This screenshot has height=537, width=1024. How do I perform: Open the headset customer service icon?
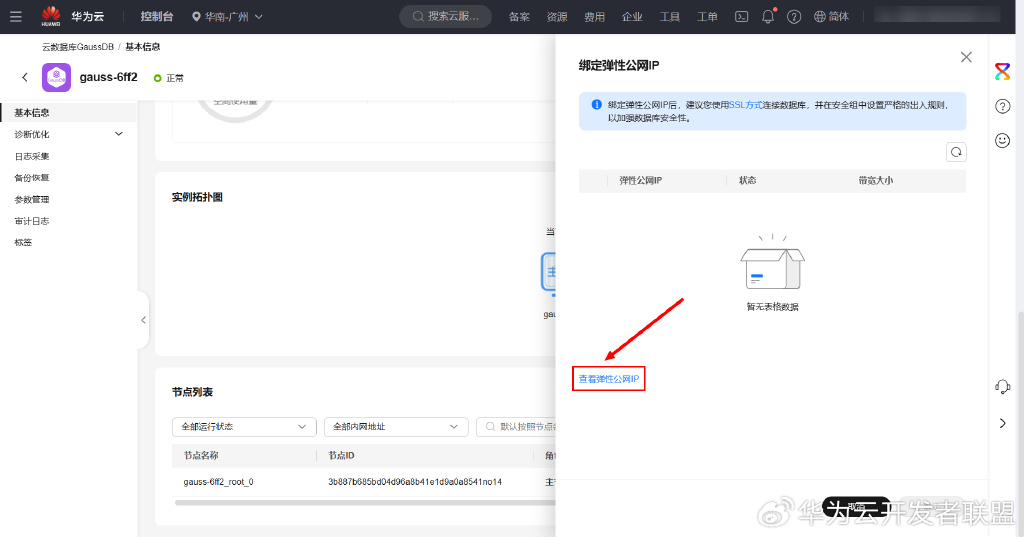(1002, 387)
